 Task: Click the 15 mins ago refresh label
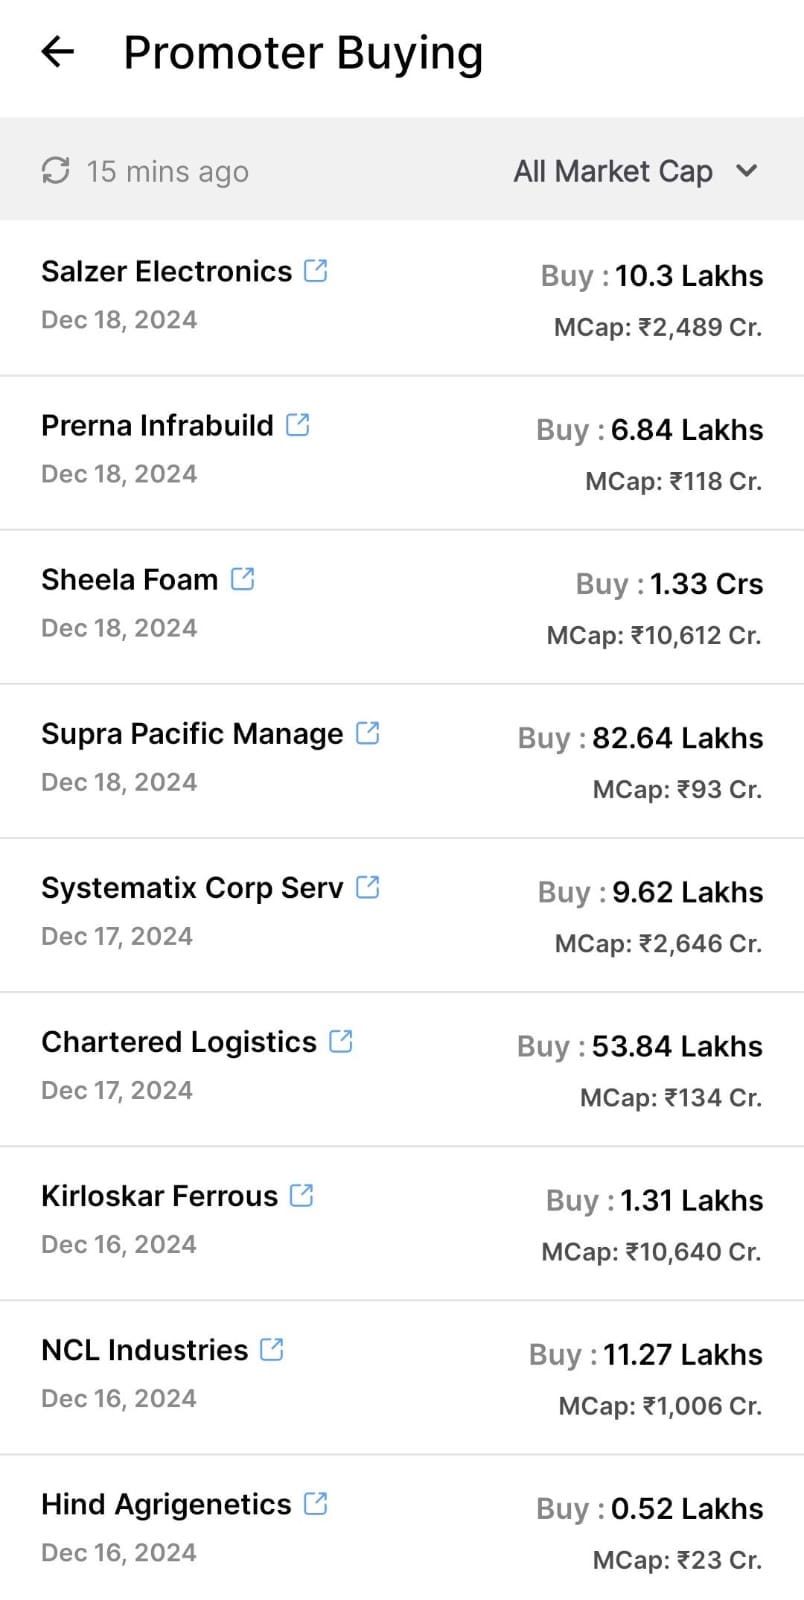167,172
